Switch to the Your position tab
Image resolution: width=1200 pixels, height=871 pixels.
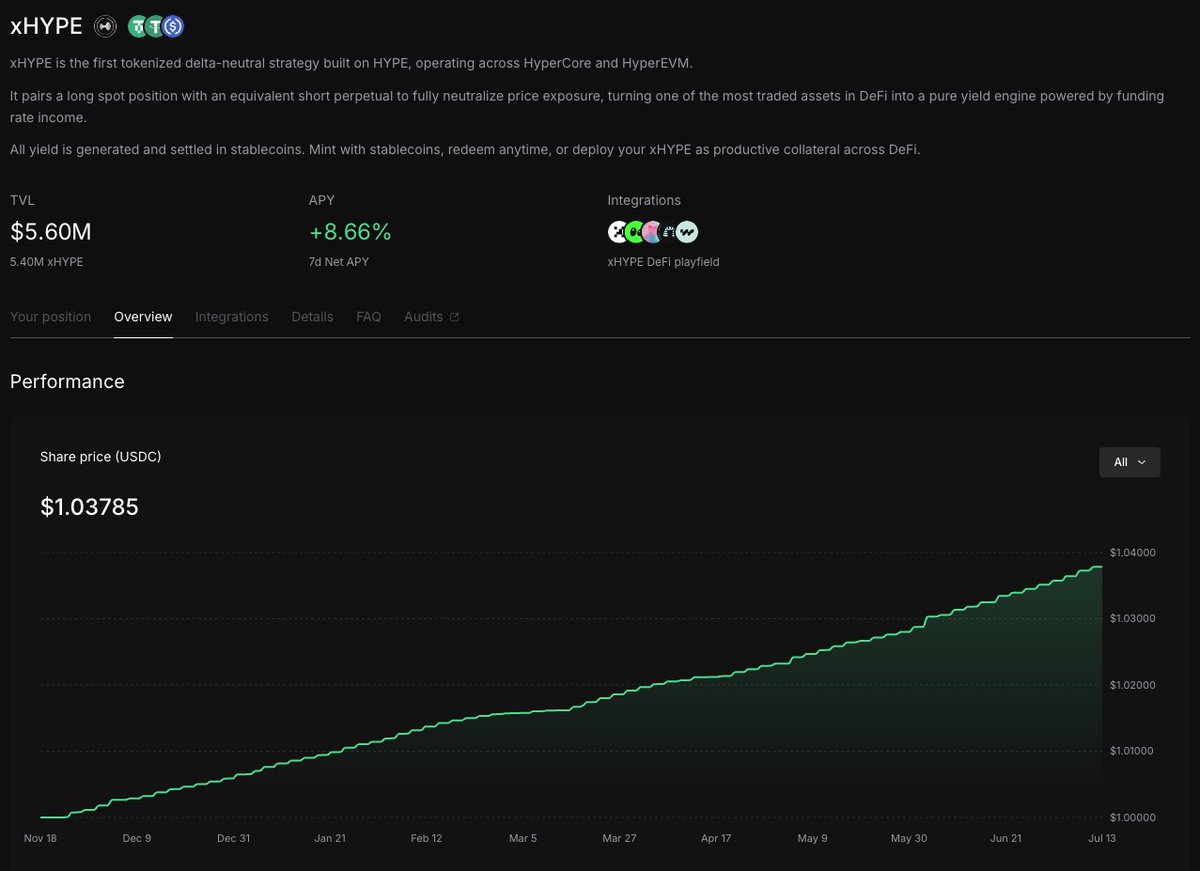[50, 317]
